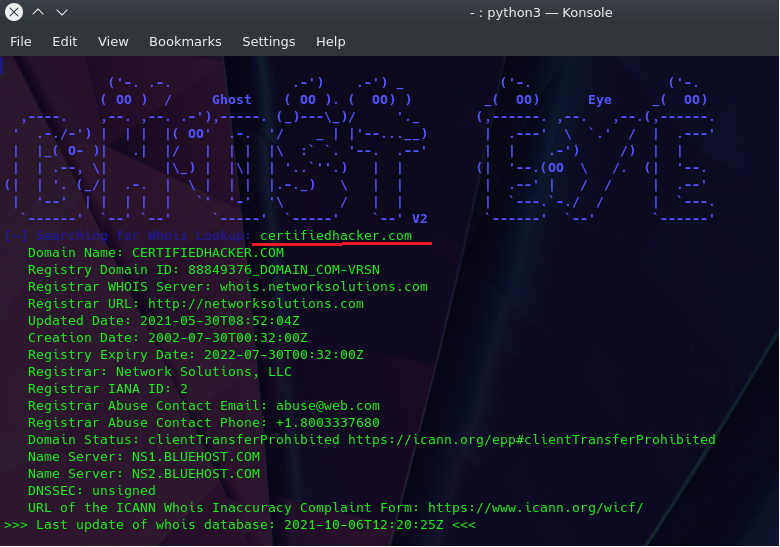Open the View menu
This screenshot has width=780, height=547.
(x=113, y=42)
